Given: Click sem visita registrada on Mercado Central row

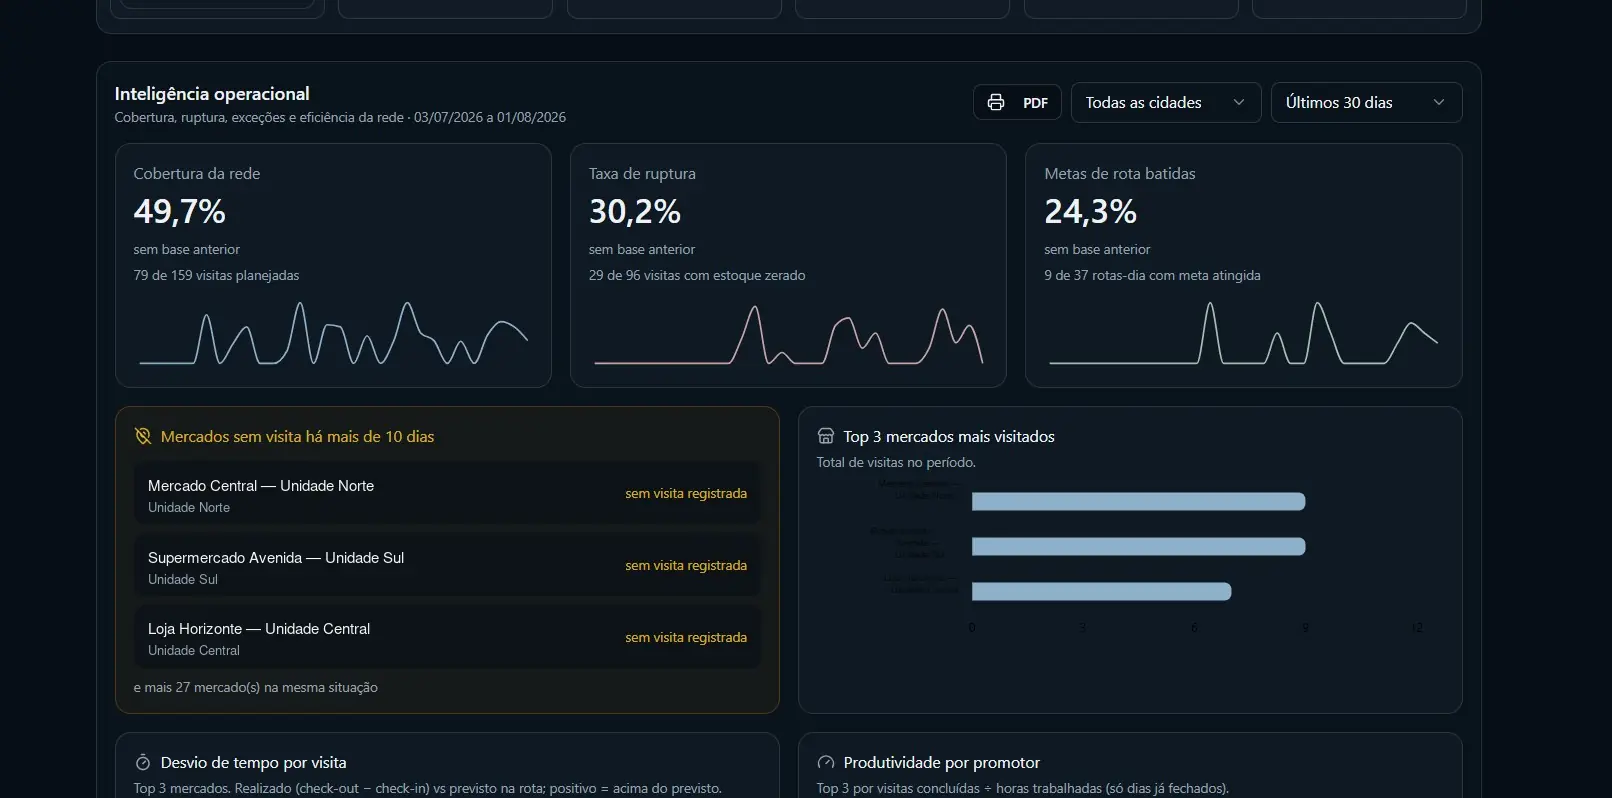Looking at the screenshot, I should (686, 494).
